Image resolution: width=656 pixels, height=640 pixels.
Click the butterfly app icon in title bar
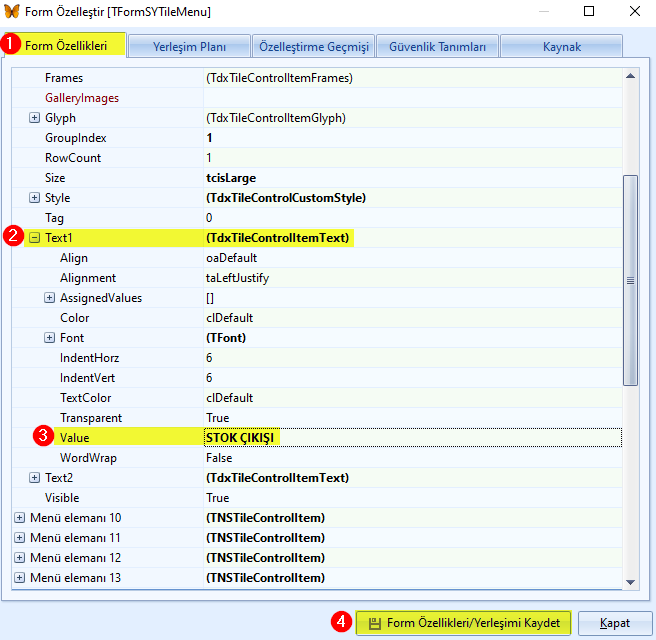[x=12, y=12]
